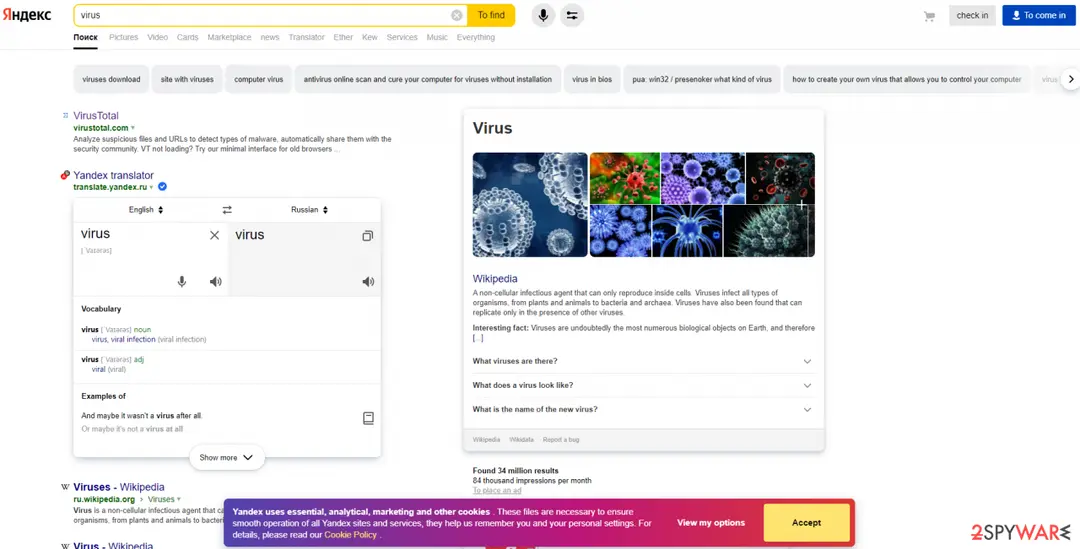This screenshot has width=1080, height=549.
Task: Open the Music tab
Action: pyautogui.click(x=437, y=37)
